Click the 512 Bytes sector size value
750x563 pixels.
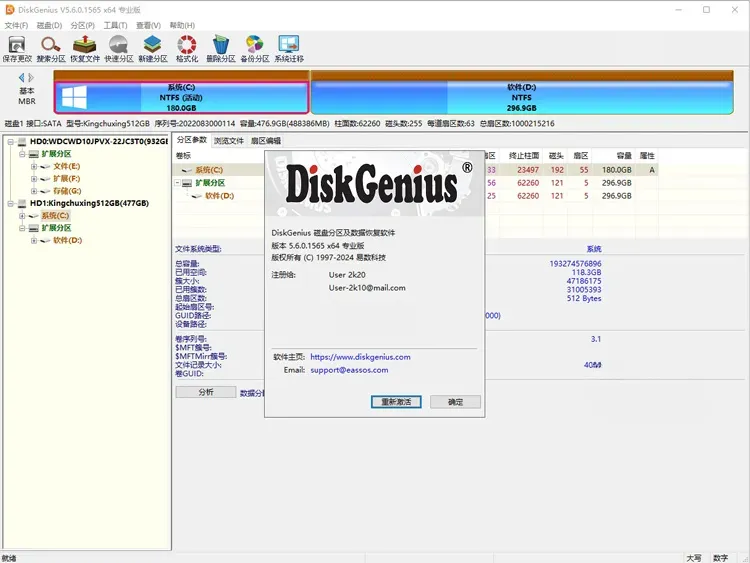pos(584,298)
